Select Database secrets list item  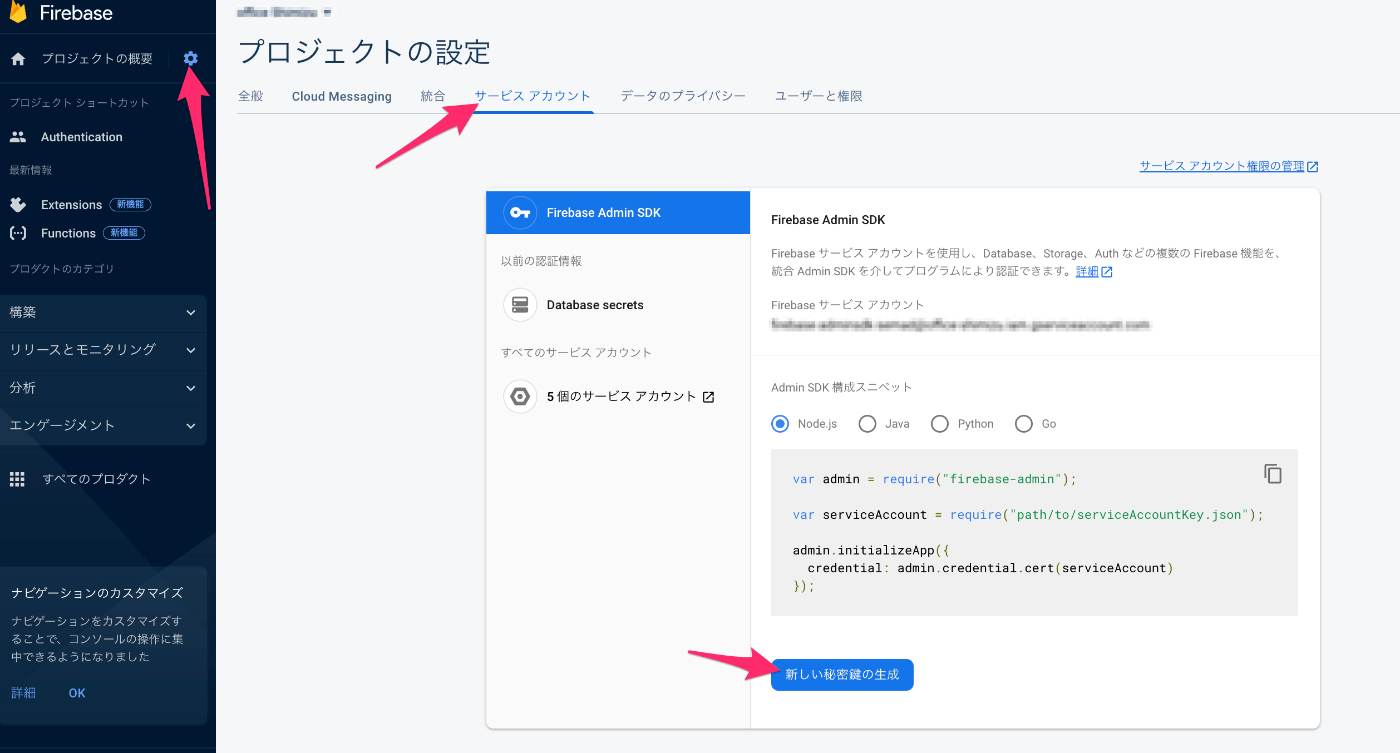tap(618, 305)
